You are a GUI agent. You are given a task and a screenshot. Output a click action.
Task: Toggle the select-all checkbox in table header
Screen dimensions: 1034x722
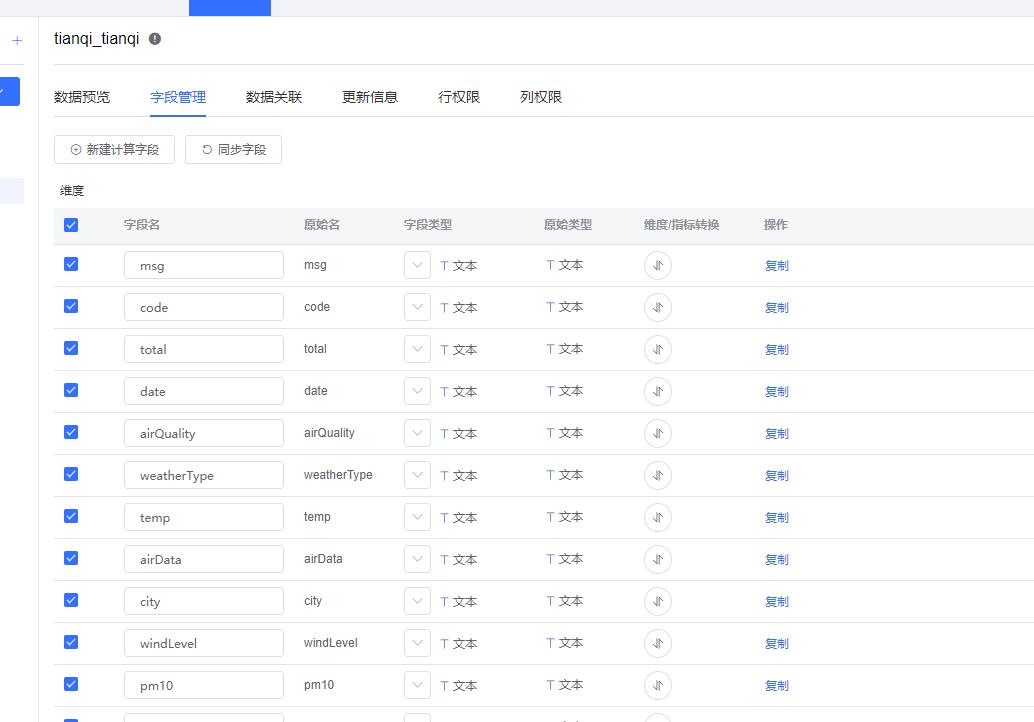coord(70,225)
